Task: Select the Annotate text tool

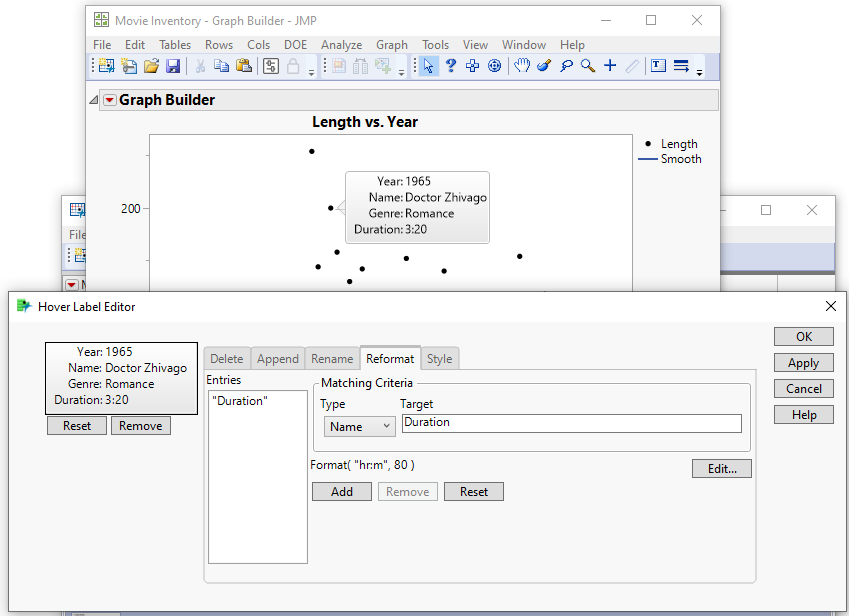Action: pos(659,66)
